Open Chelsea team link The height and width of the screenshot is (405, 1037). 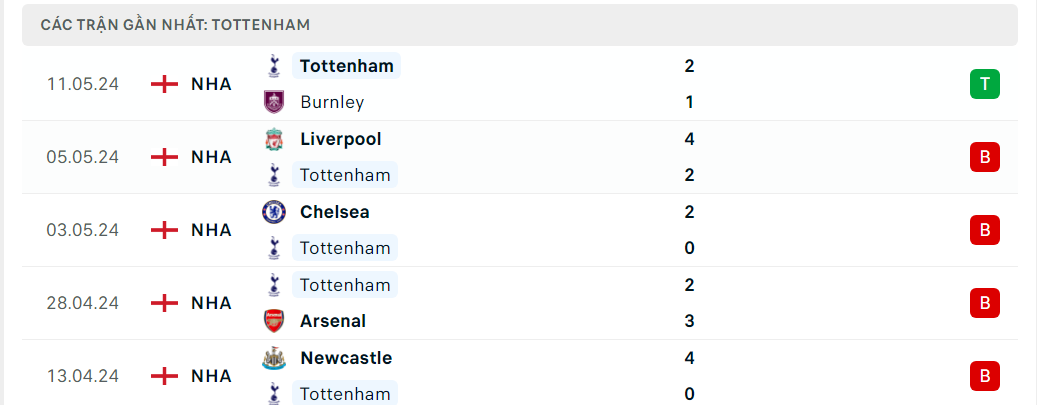pos(334,212)
